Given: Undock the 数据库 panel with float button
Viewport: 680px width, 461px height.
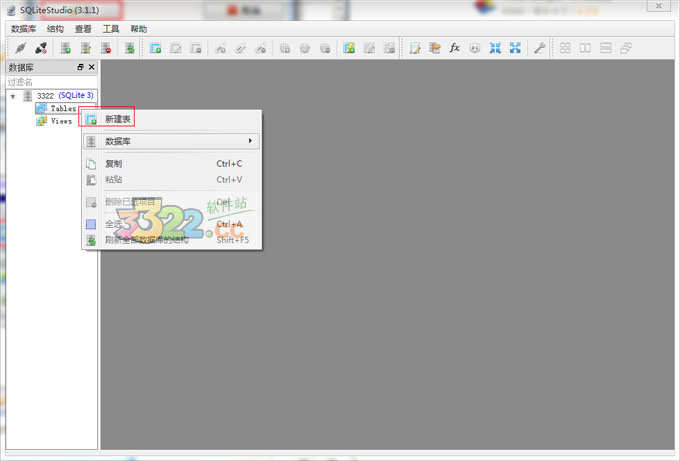Looking at the screenshot, I should click(x=80, y=67).
